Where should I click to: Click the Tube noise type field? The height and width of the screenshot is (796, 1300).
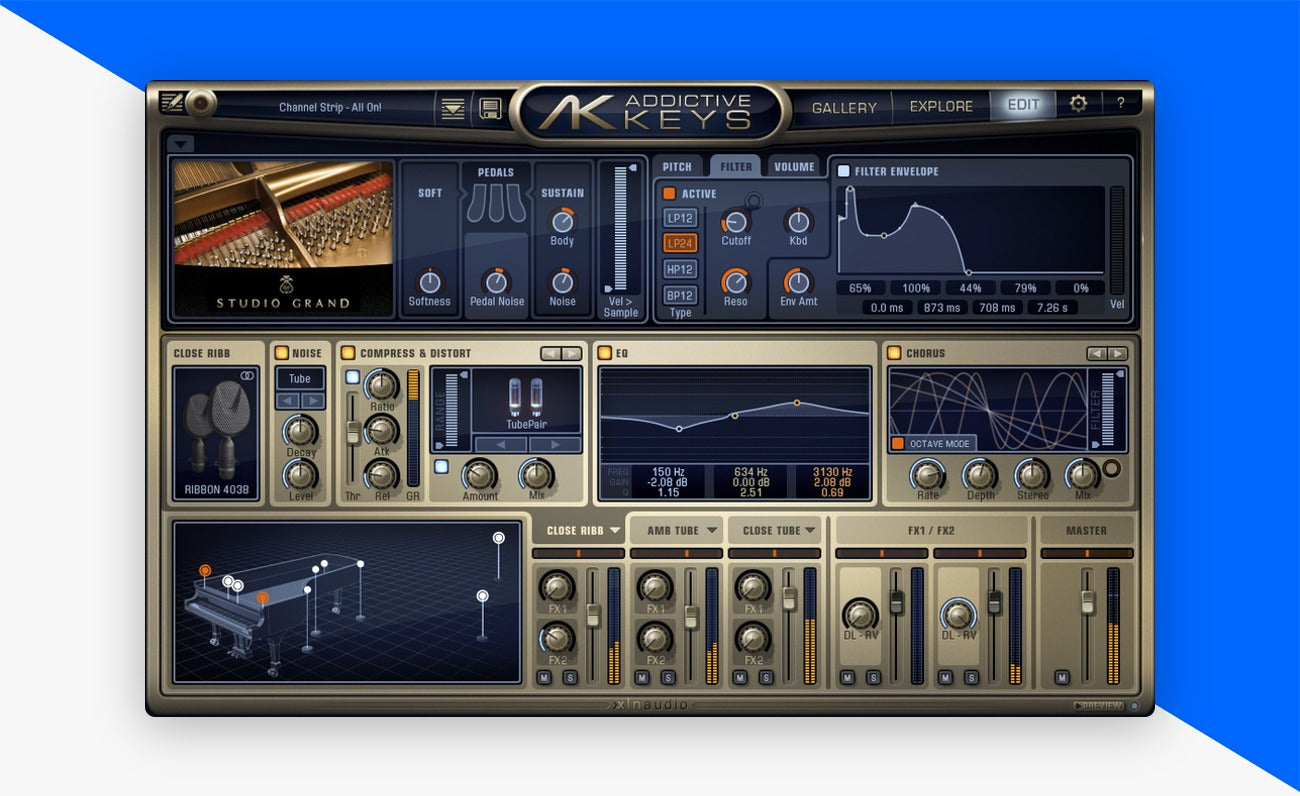point(300,379)
